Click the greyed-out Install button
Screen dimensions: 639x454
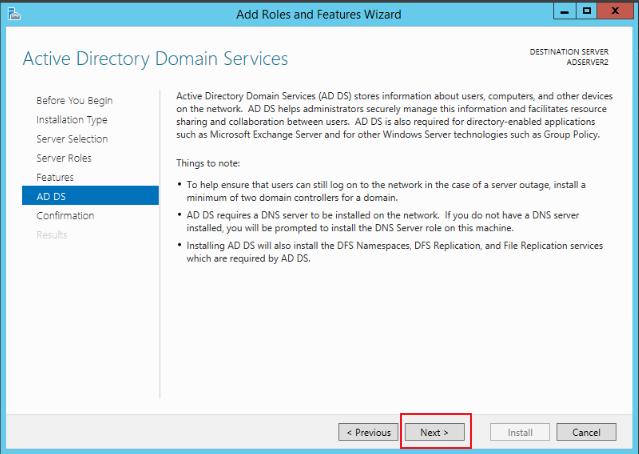pyautogui.click(x=520, y=432)
